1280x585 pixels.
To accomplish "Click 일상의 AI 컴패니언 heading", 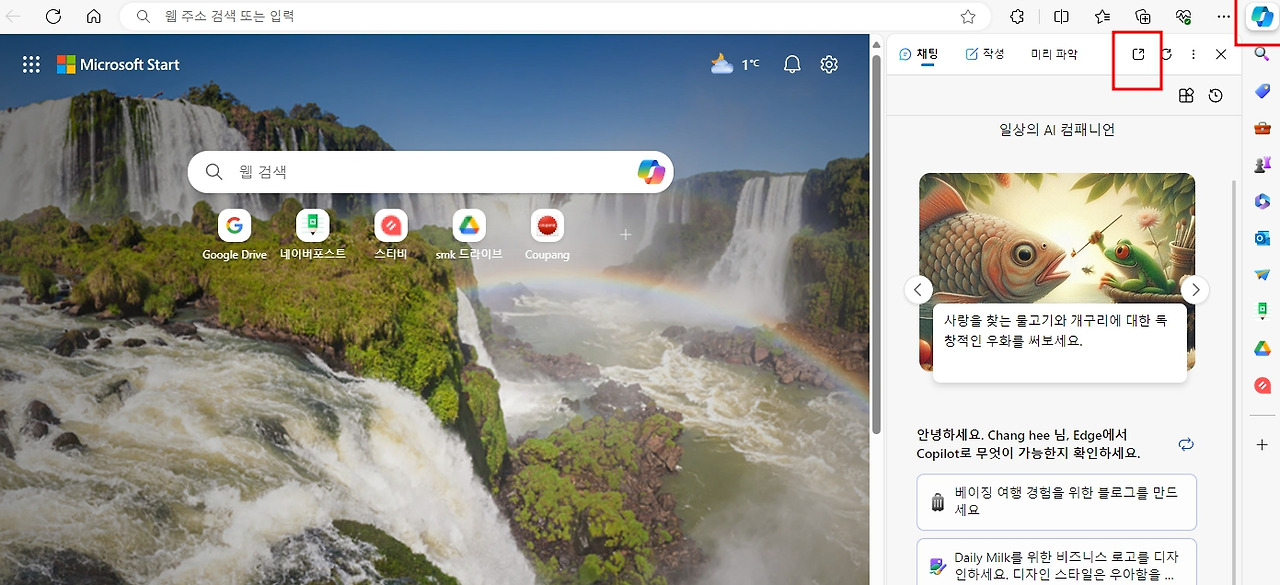I will (1057, 130).
